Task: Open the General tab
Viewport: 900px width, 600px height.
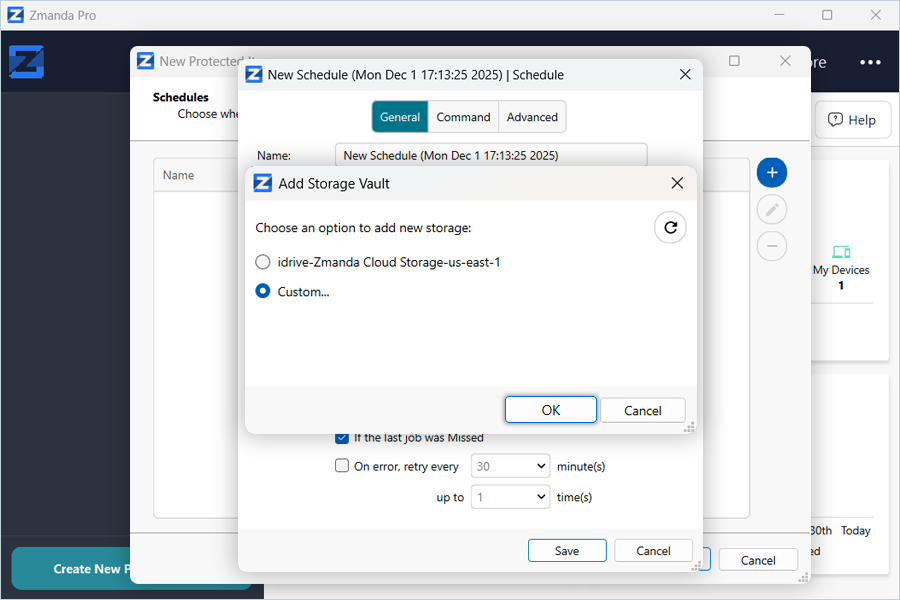Action: click(x=400, y=117)
